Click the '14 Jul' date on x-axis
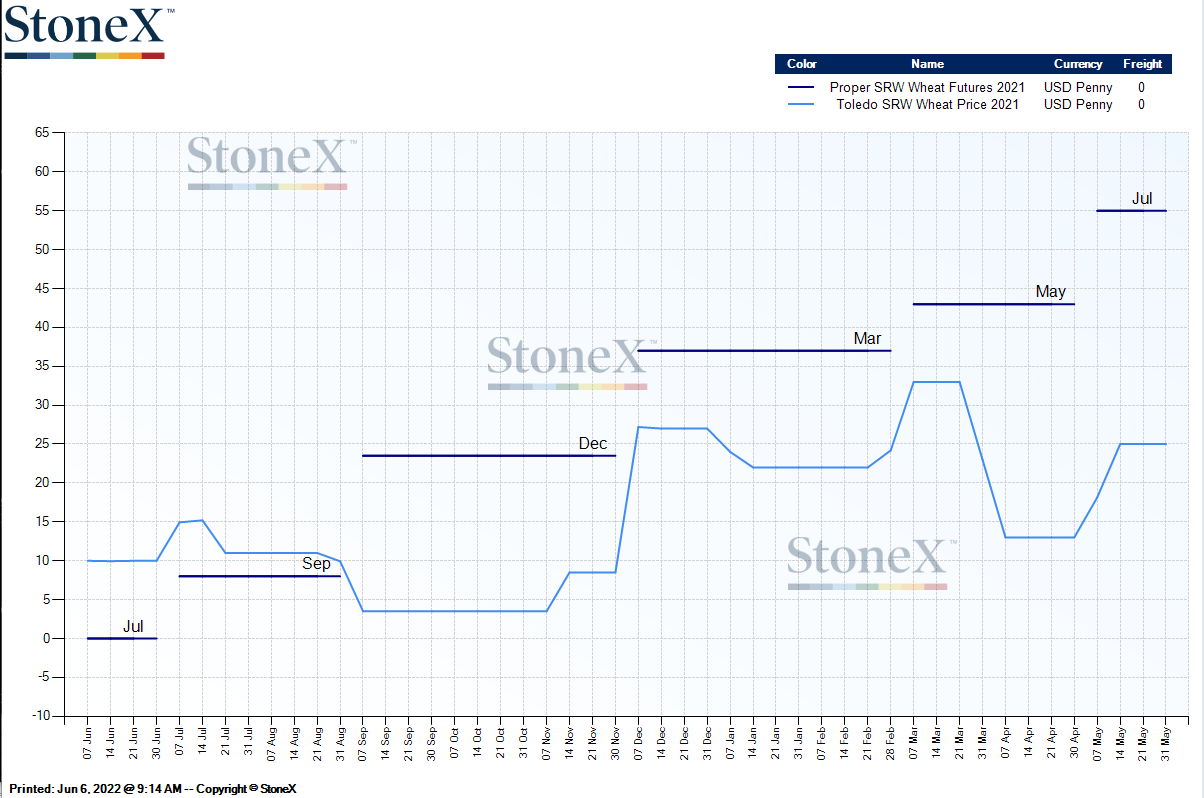The height and width of the screenshot is (798, 1204). click(202, 743)
